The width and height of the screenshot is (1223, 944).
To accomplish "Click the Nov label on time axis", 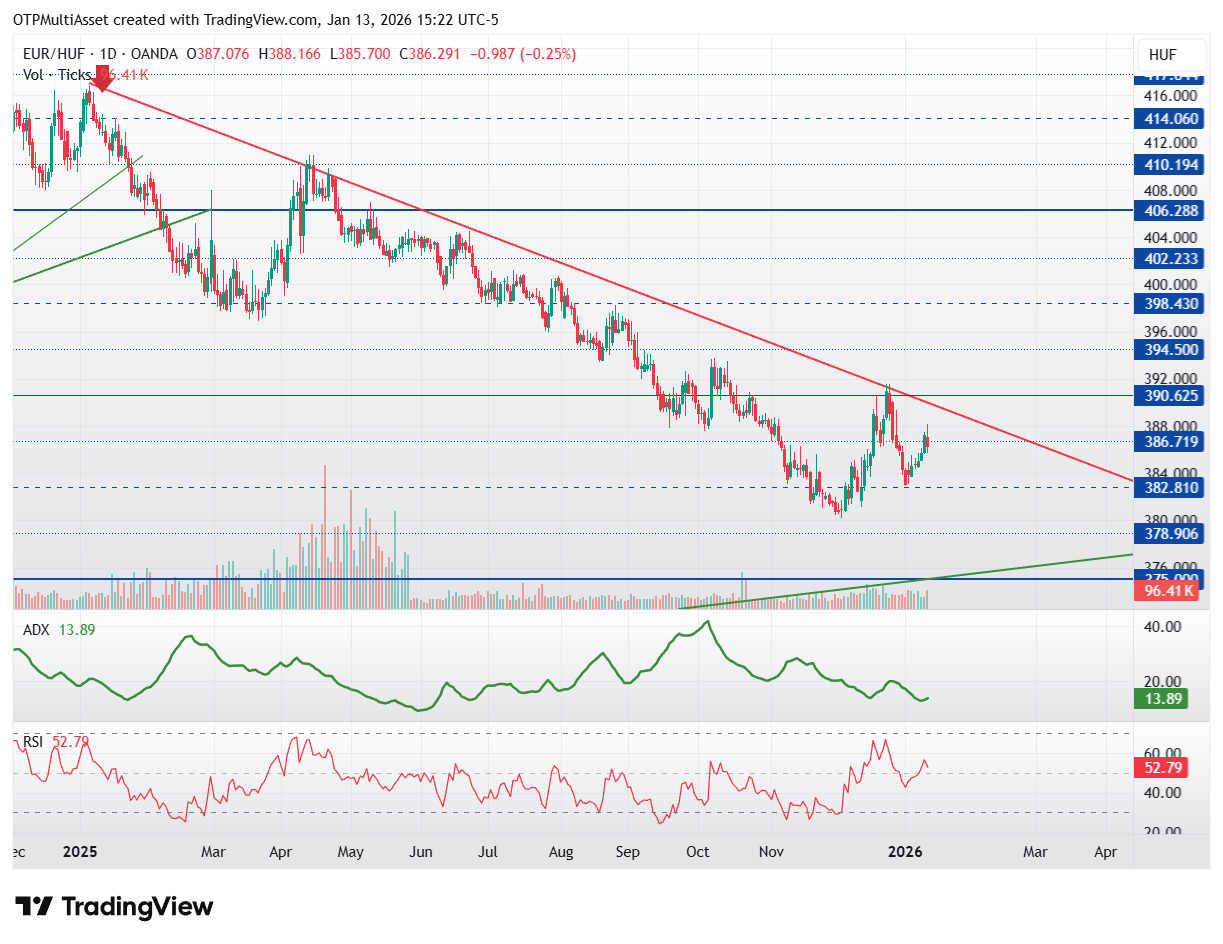I will 770,852.
